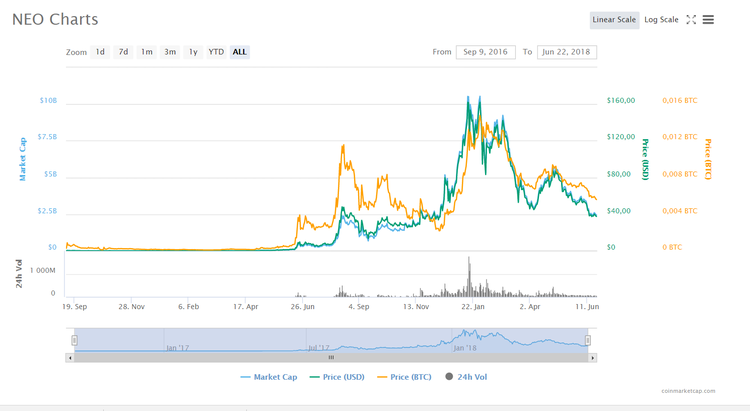Select the ALL zoom range
The height and width of the screenshot is (411, 750).
tap(240, 52)
